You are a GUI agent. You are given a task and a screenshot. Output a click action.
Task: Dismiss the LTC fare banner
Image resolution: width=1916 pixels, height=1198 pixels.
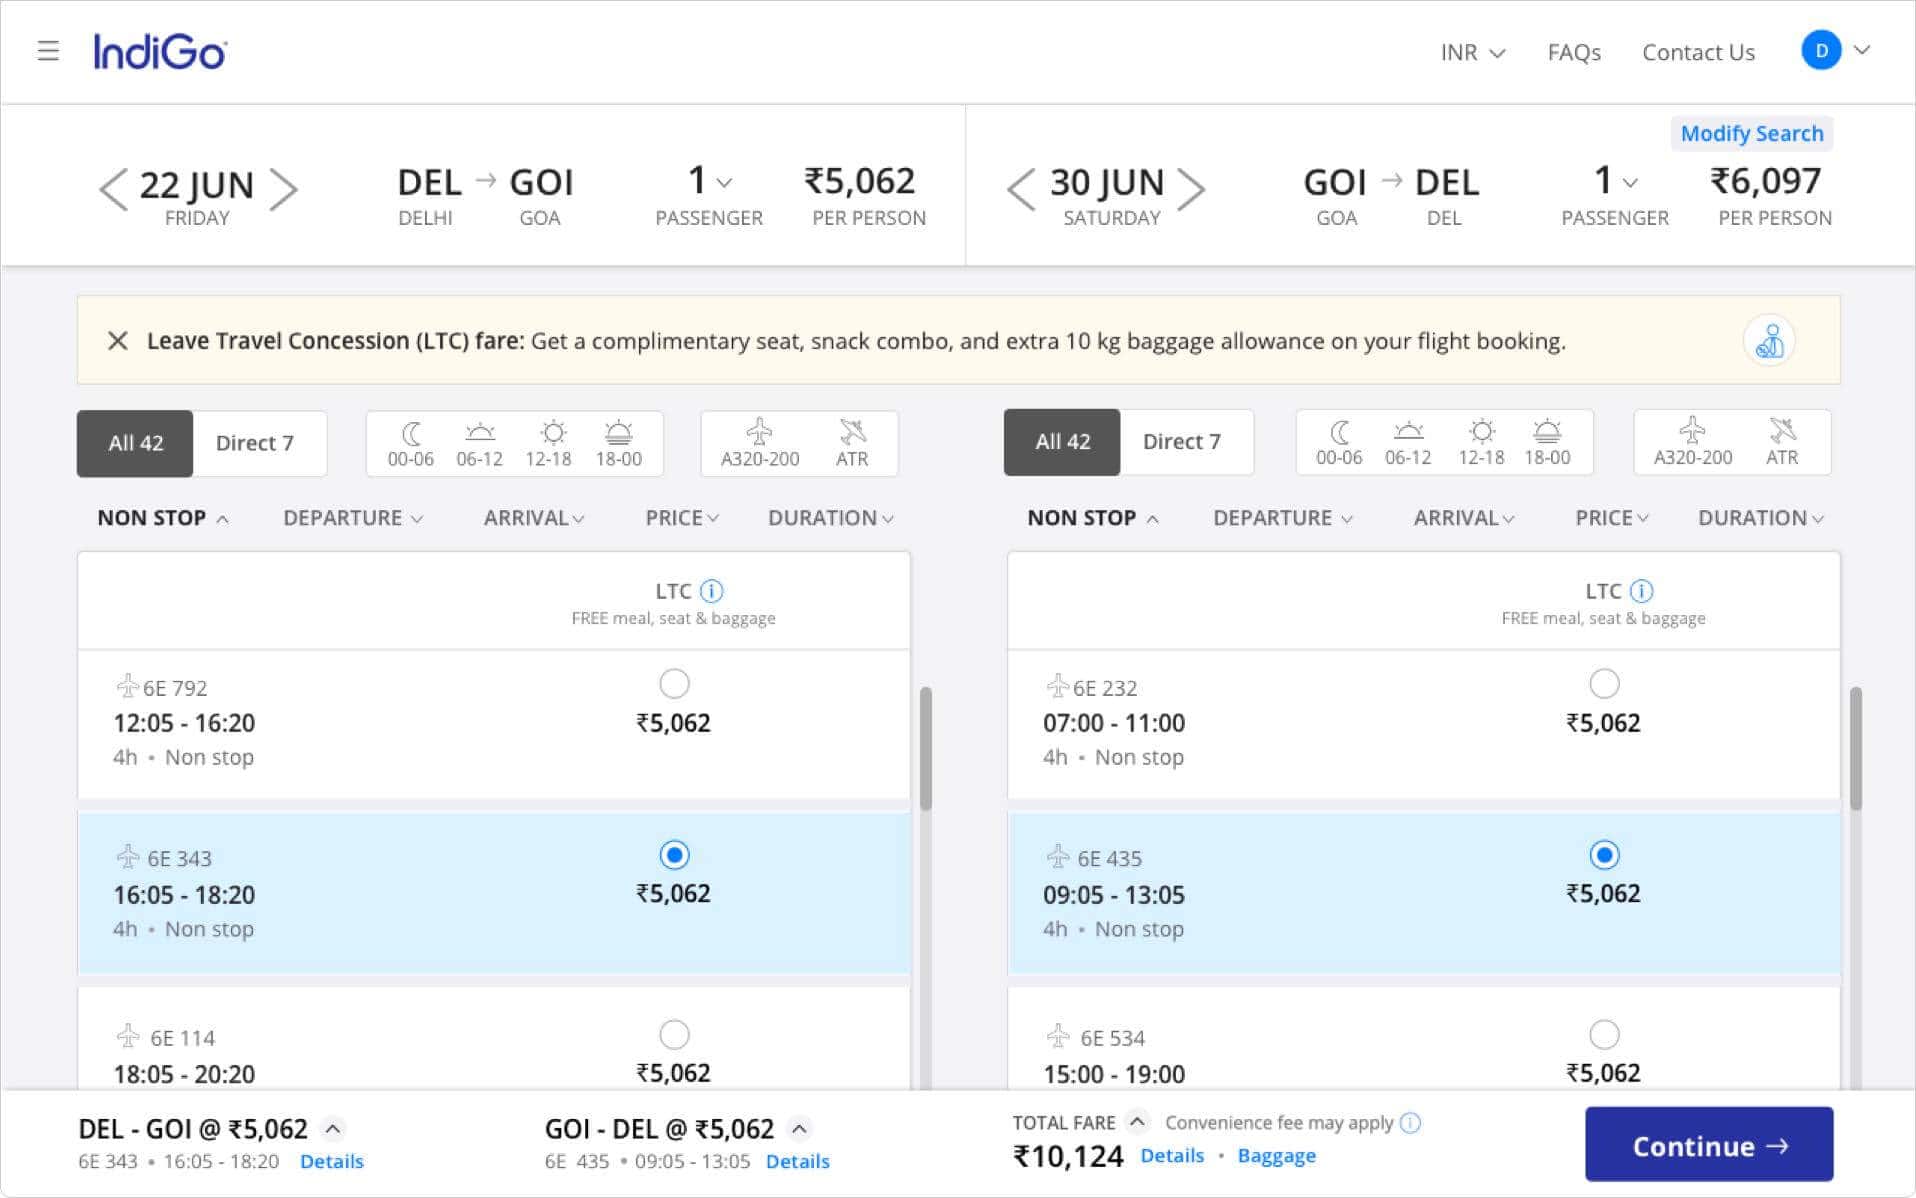coord(118,341)
